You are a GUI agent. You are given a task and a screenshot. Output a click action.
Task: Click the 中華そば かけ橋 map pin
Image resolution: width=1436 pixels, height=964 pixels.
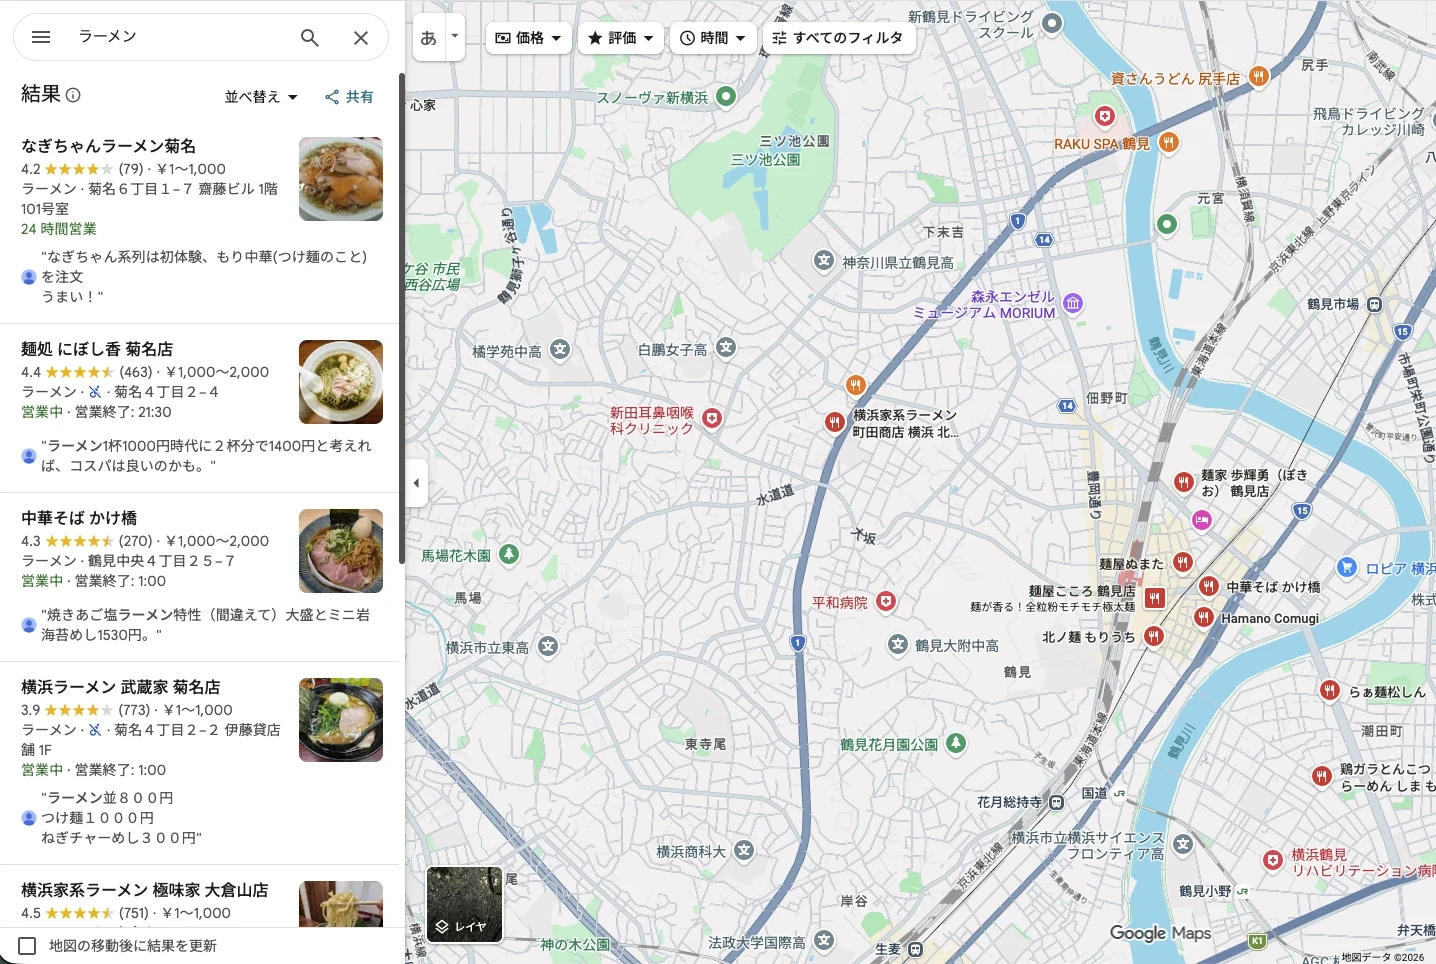coord(1209,586)
